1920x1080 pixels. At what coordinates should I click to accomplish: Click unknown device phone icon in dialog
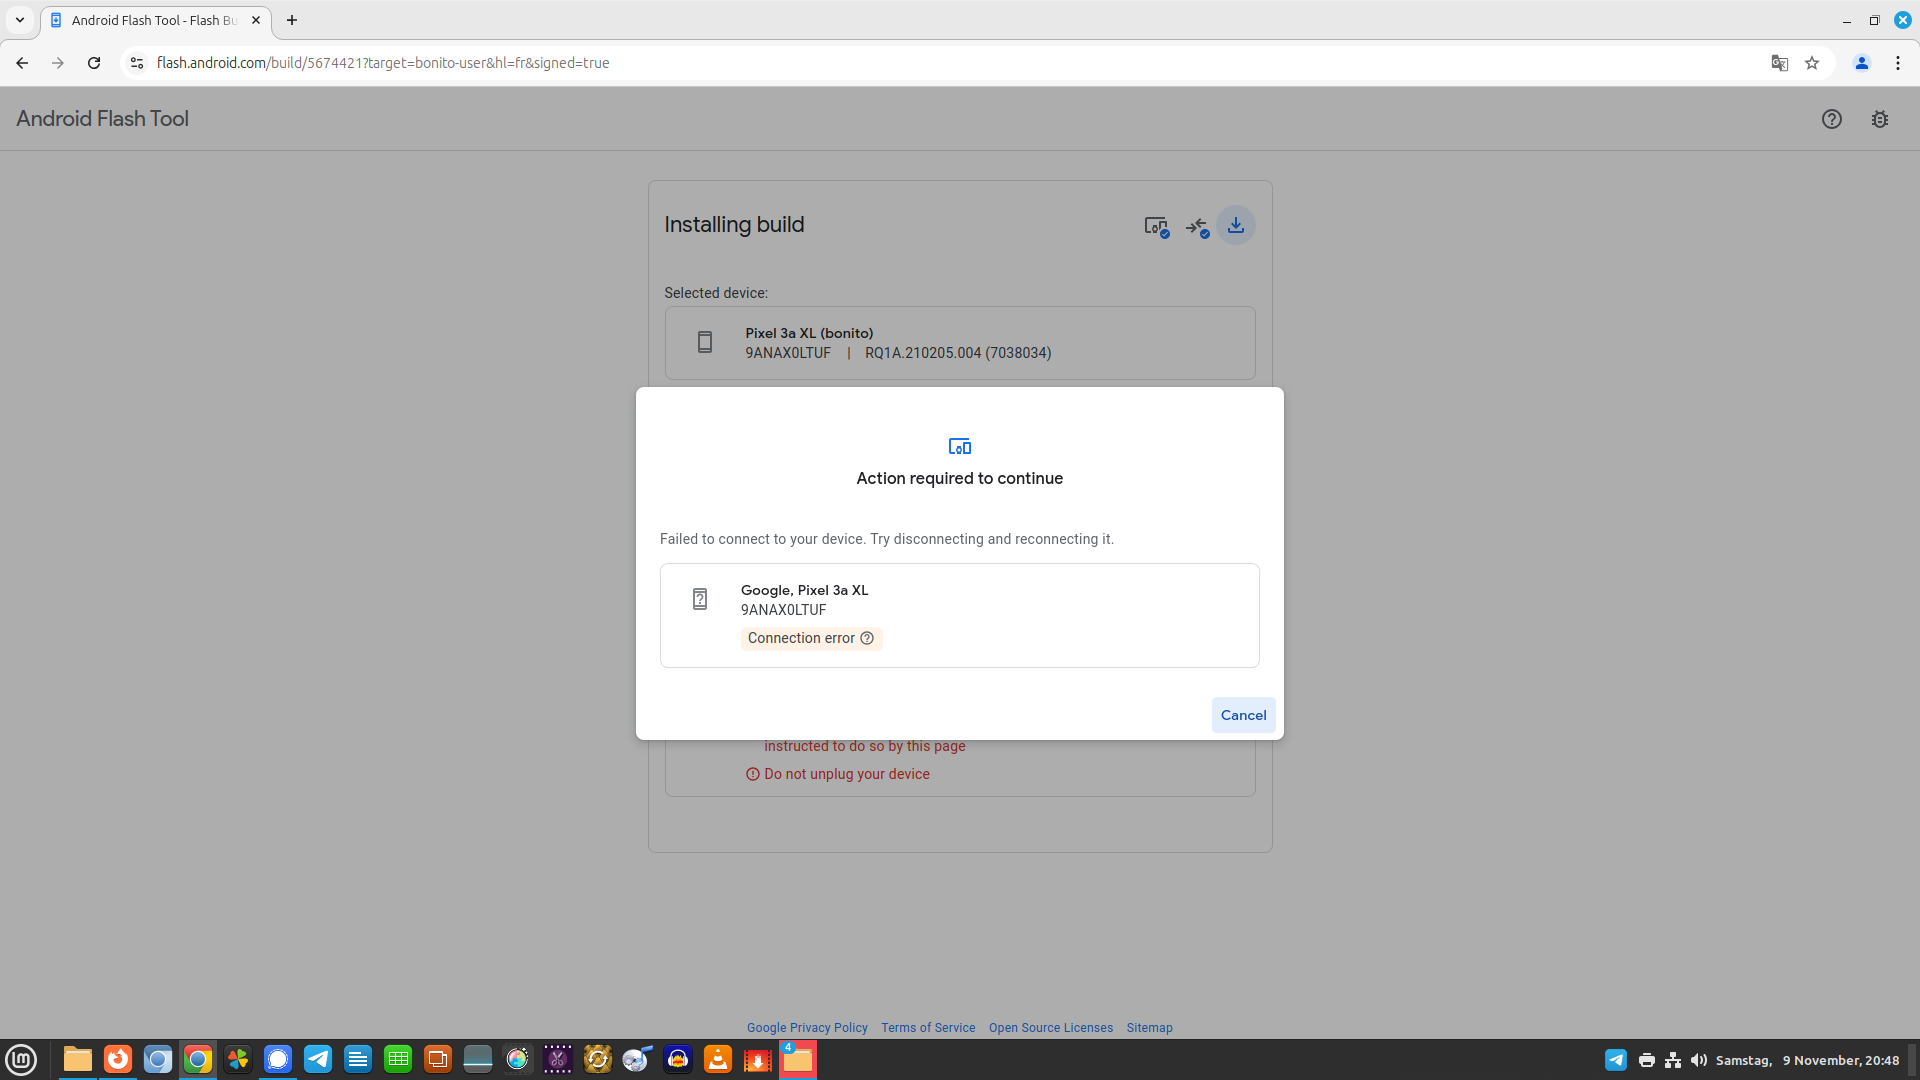click(700, 599)
